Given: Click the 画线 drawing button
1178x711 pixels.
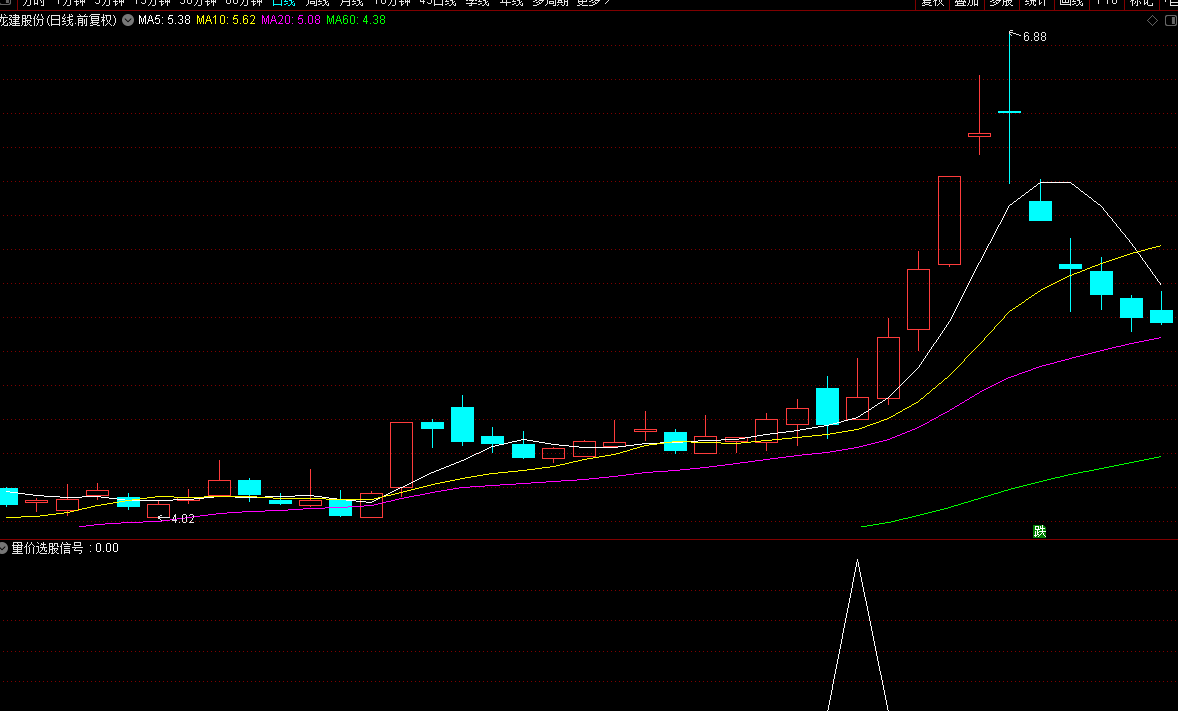Looking at the screenshot, I should [x=1071, y=3].
